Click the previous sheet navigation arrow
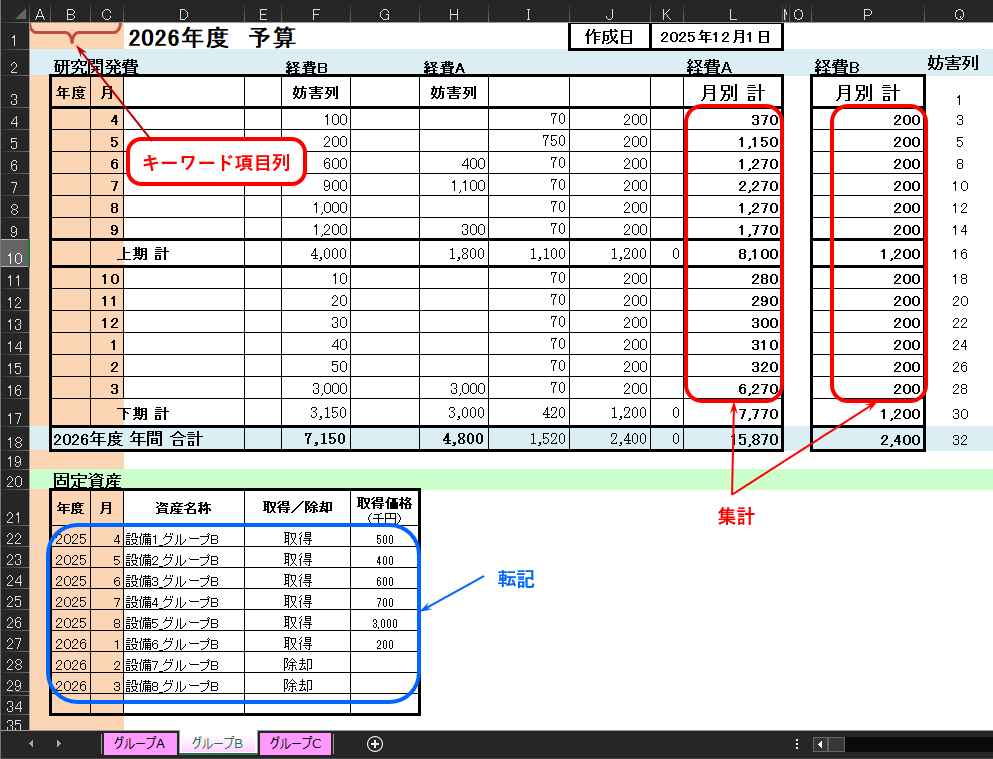993x759 pixels. 31,744
